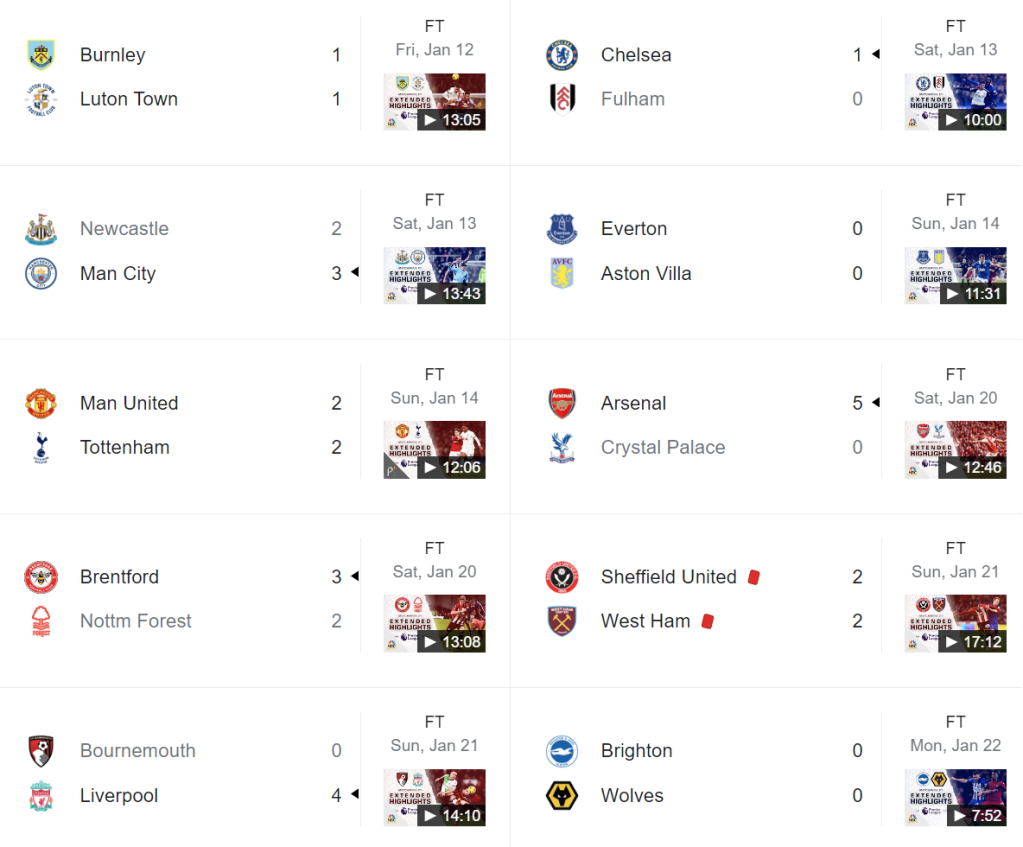Click the Everton club crest

(562, 229)
